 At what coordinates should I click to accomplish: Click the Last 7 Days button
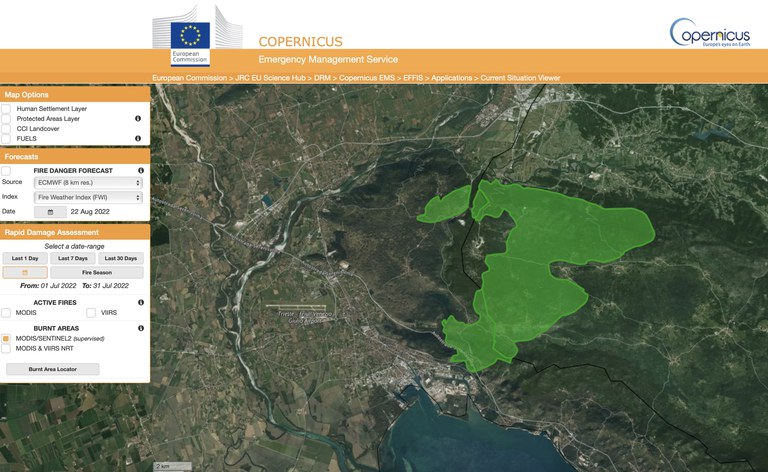[75, 258]
